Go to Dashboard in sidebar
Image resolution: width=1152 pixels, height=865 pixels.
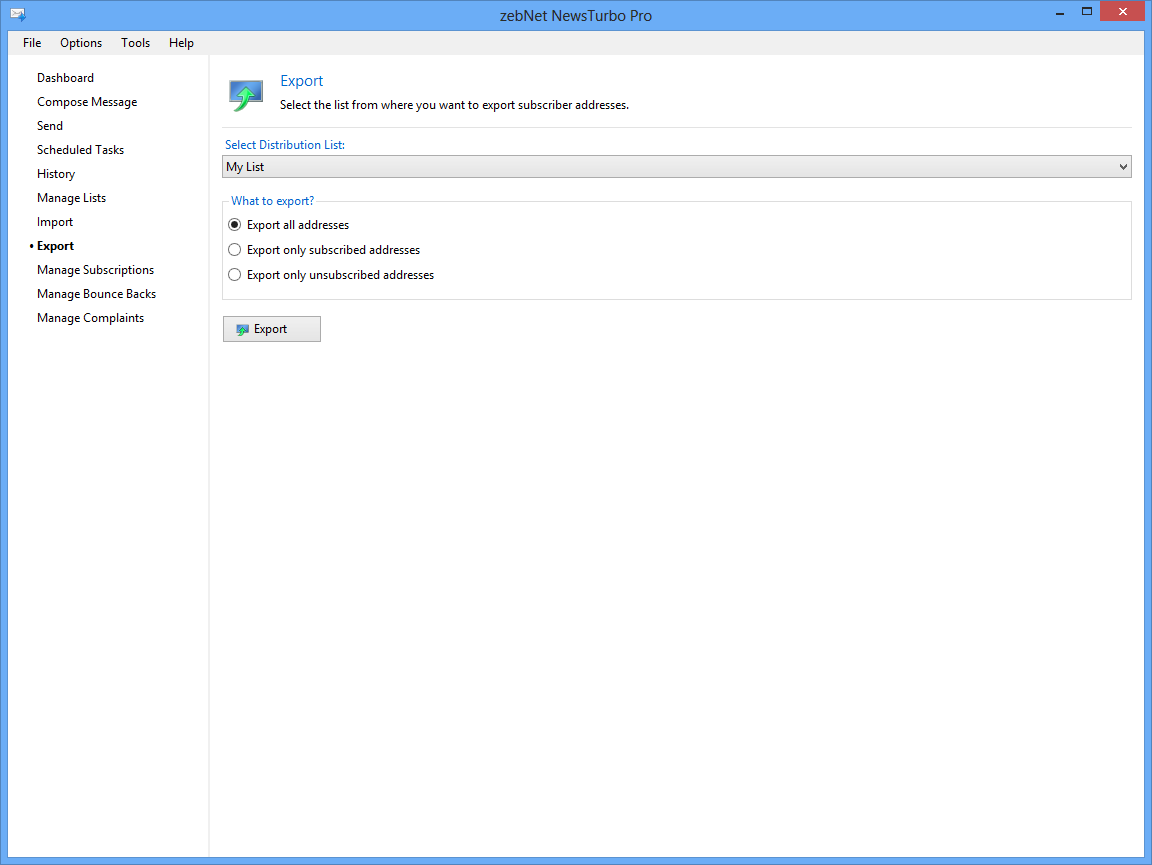coord(65,78)
